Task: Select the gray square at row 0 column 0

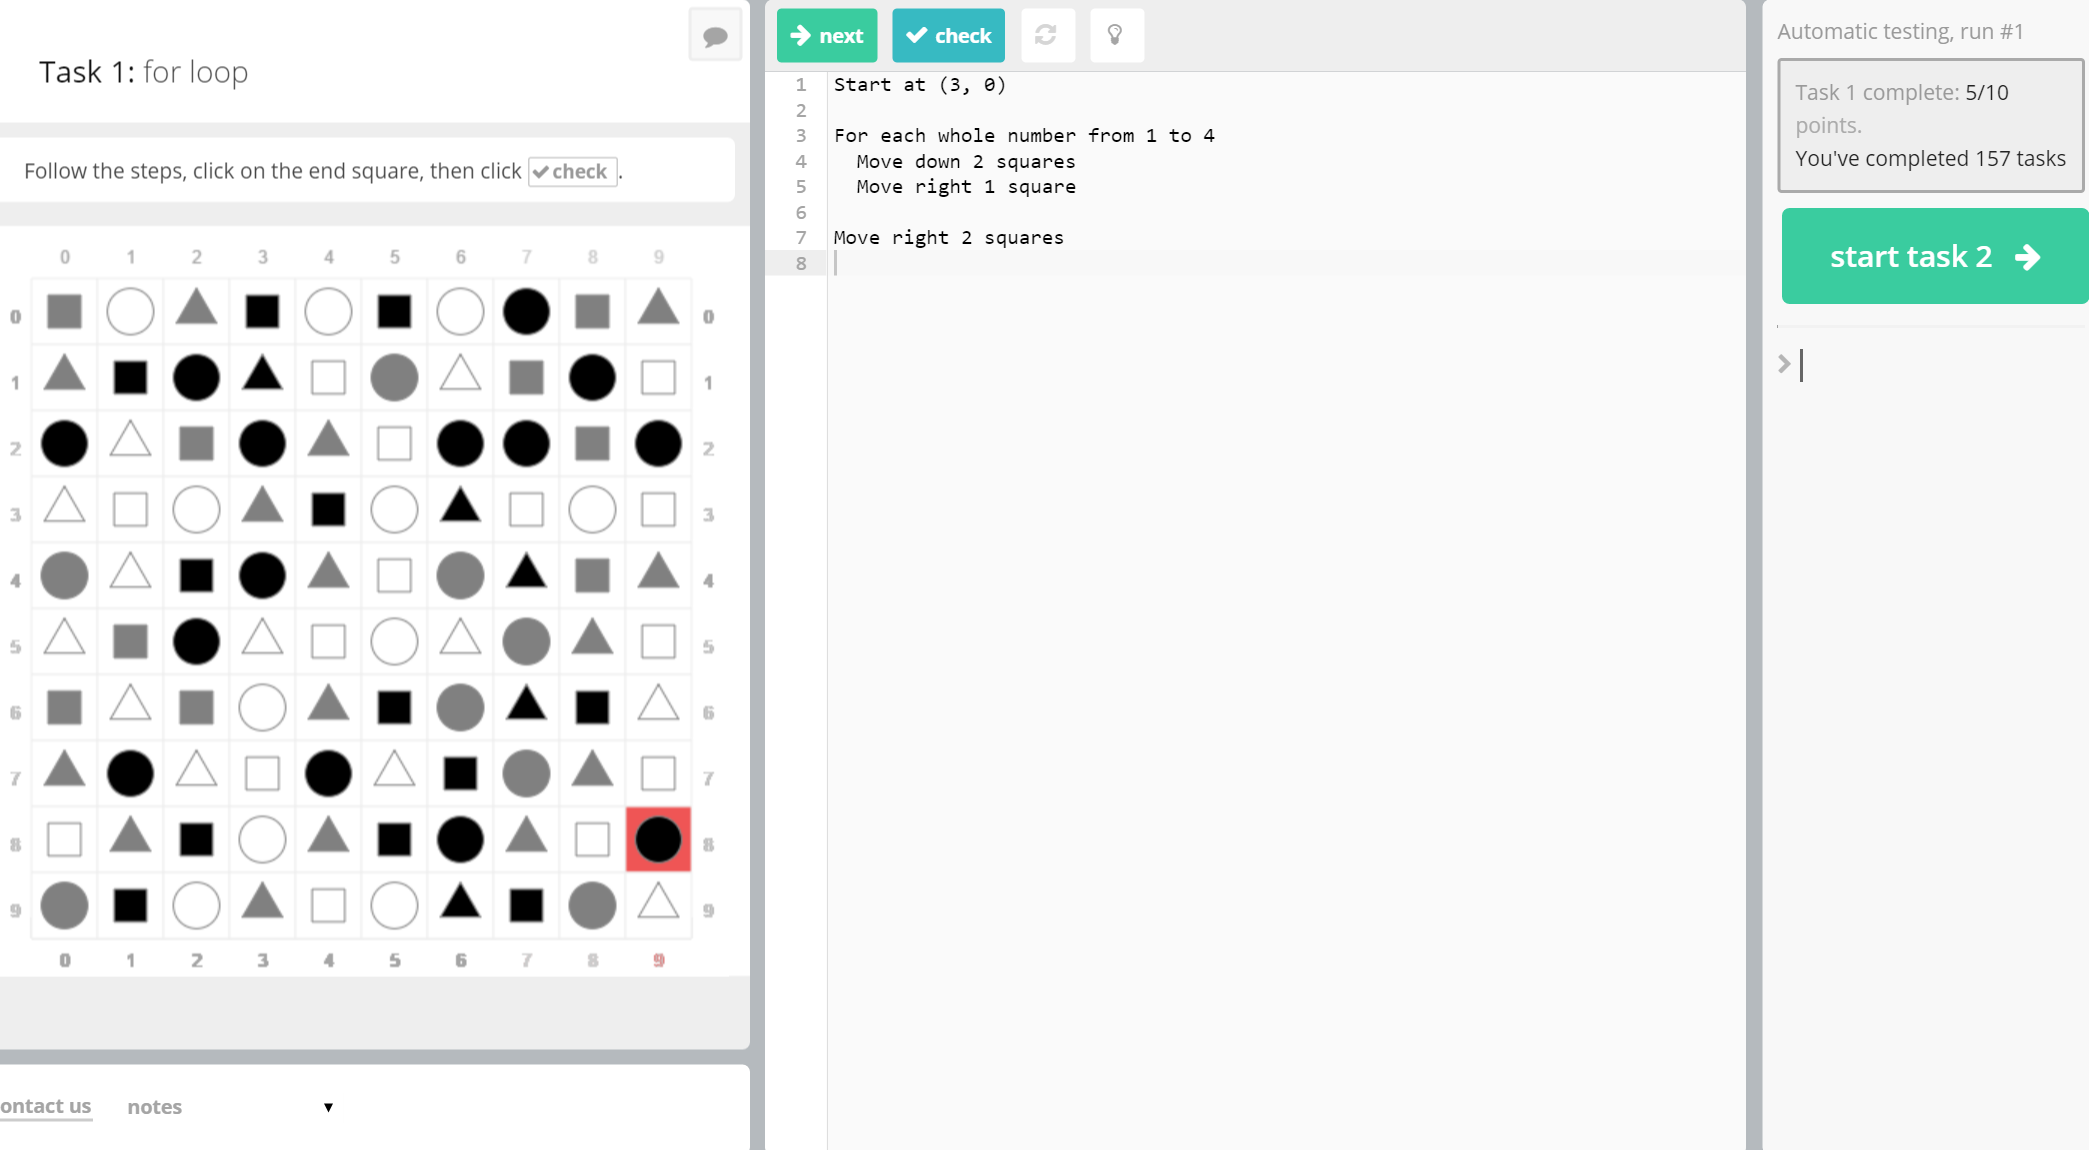Action: pos(65,311)
